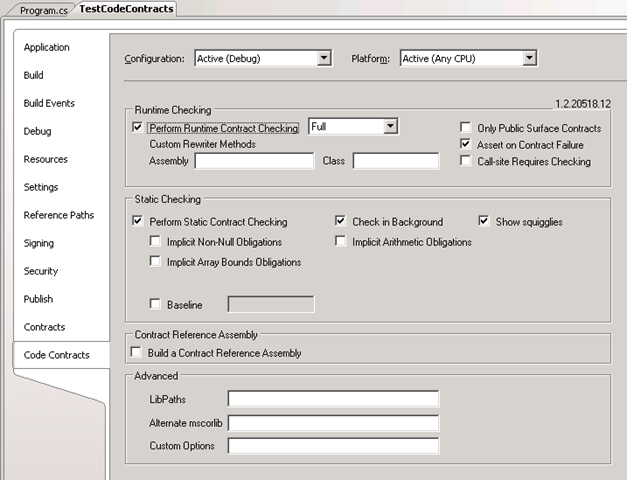This screenshot has width=627, height=480.
Task: Click the Contract Reference Assembly group title
Action: [x=196, y=335]
